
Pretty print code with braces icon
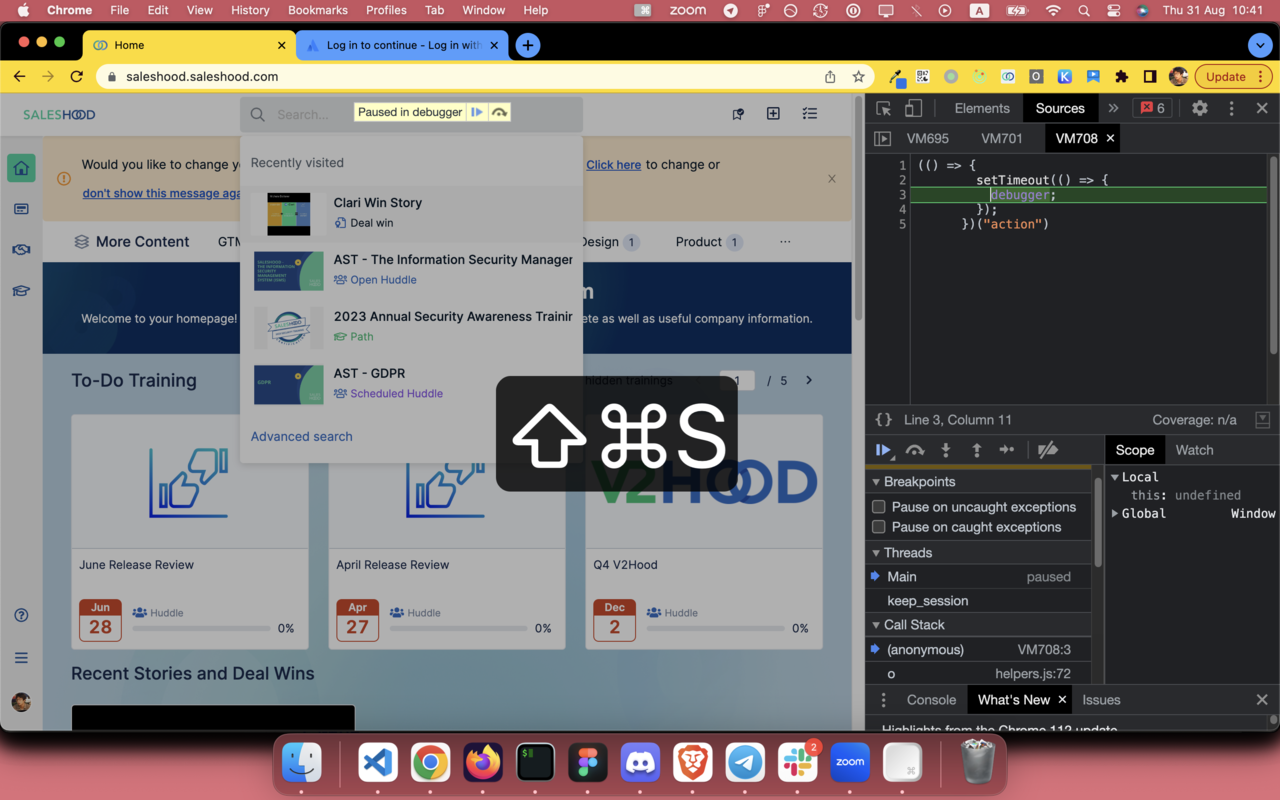point(883,420)
